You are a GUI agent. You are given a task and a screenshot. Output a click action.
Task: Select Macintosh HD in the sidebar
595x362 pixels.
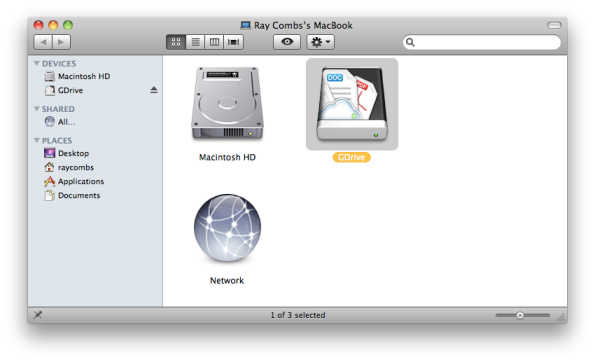pyautogui.click(x=77, y=76)
